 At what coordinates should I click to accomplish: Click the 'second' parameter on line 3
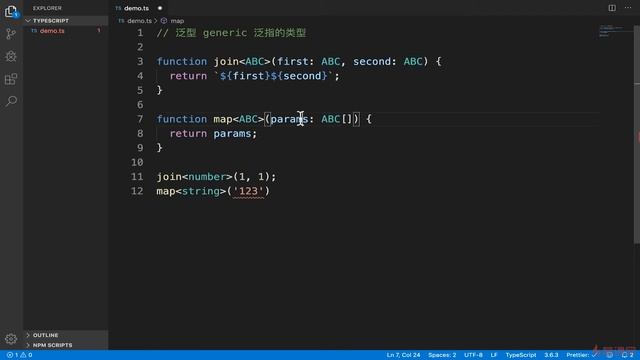[371, 62]
